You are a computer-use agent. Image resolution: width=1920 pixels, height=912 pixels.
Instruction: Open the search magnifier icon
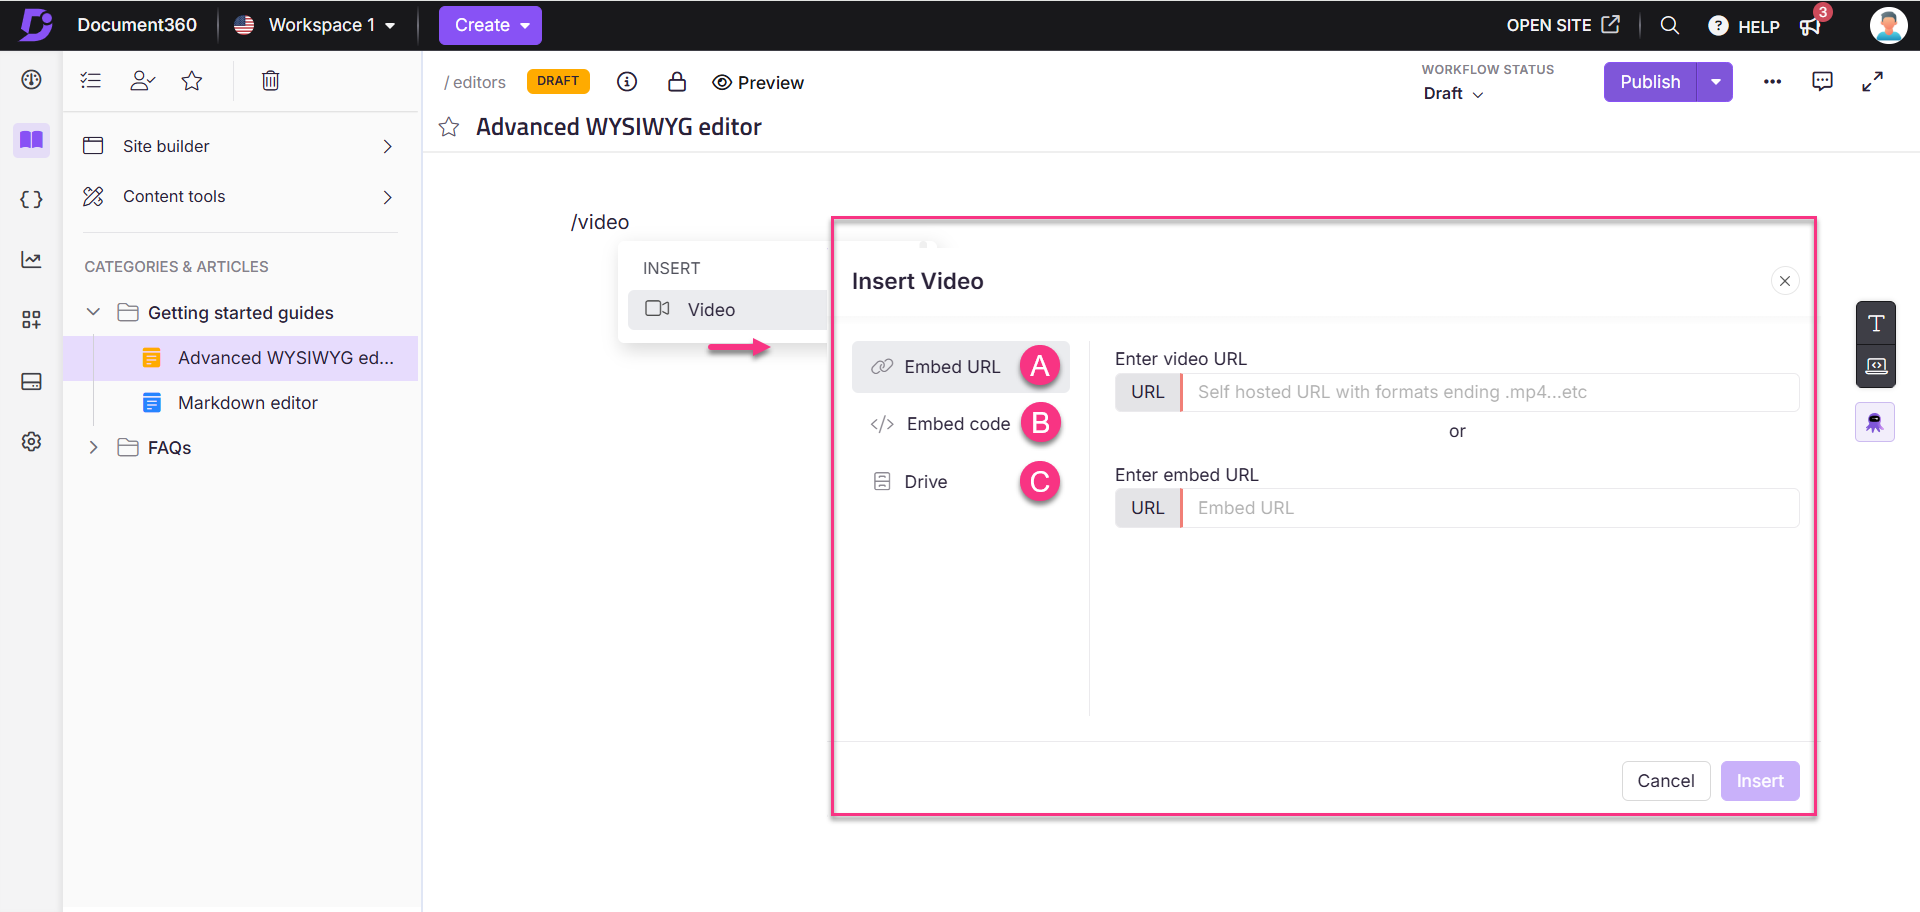[1669, 25]
